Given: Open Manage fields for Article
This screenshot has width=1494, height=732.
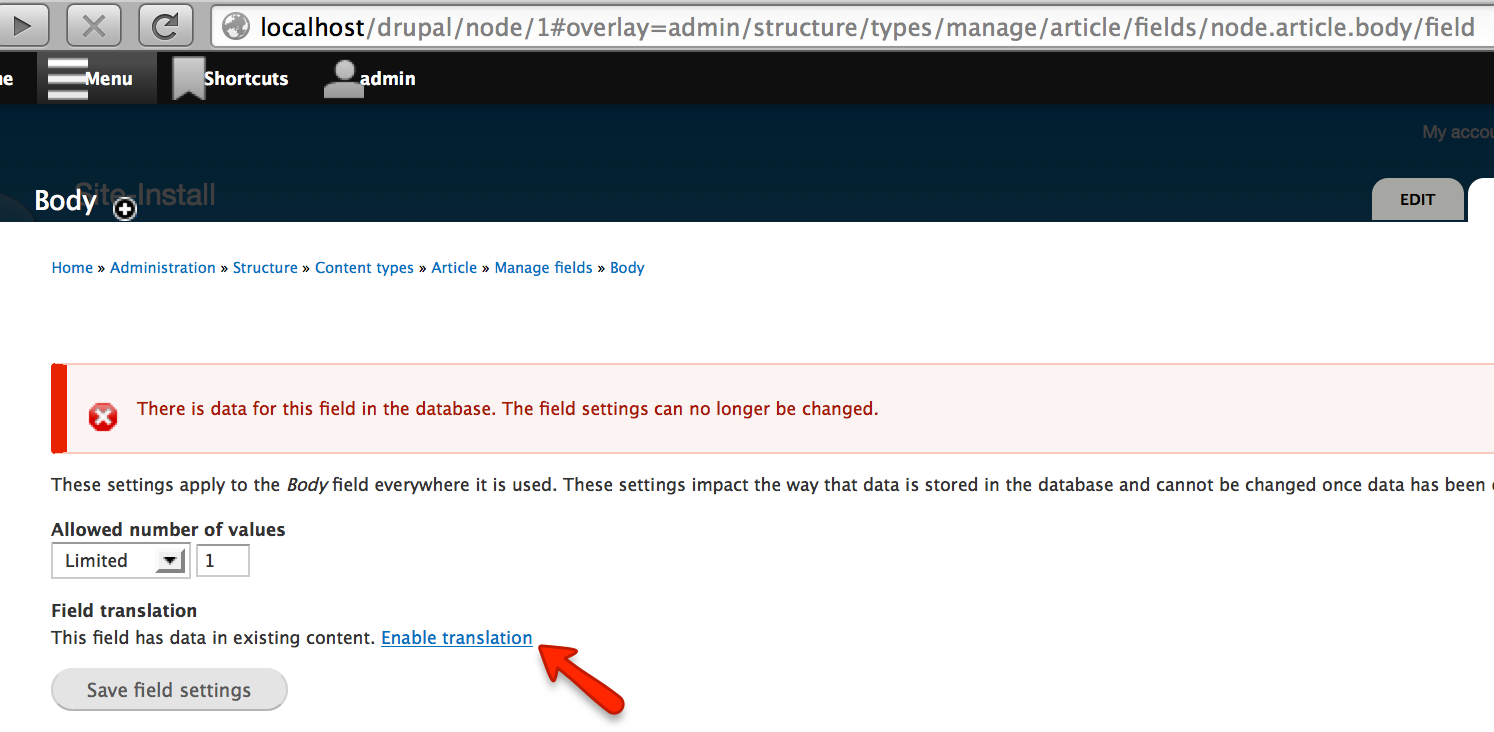Looking at the screenshot, I should pyautogui.click(x=543, y=267).
